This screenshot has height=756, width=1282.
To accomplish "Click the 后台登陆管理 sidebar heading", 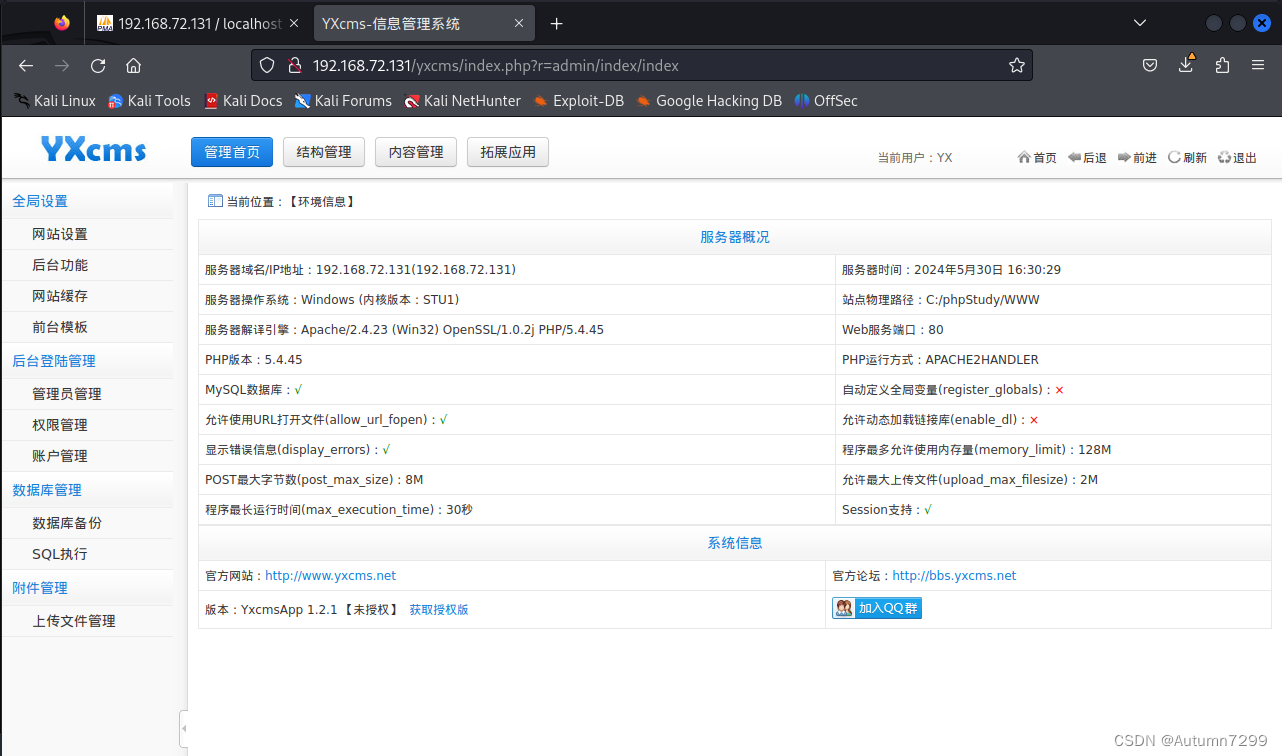I will pos(54,361).
